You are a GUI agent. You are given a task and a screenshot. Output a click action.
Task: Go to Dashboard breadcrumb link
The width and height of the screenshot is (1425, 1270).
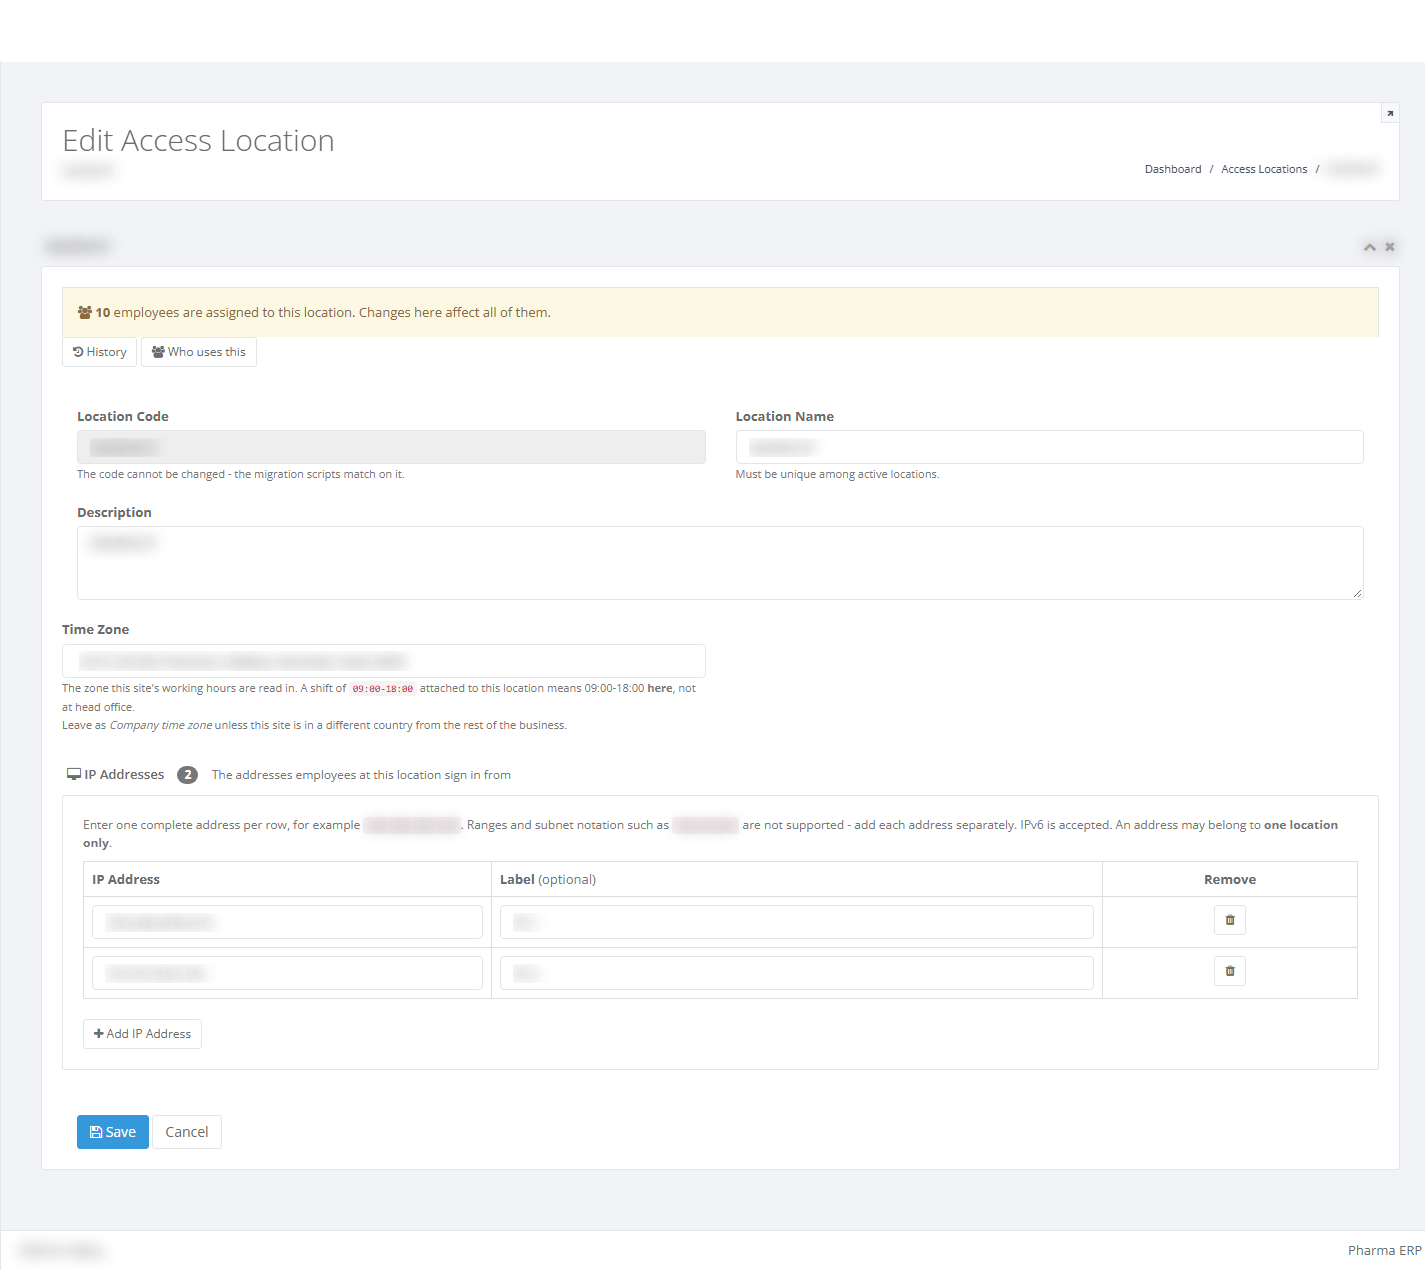pyautogui.click(x=1173, y=169)
